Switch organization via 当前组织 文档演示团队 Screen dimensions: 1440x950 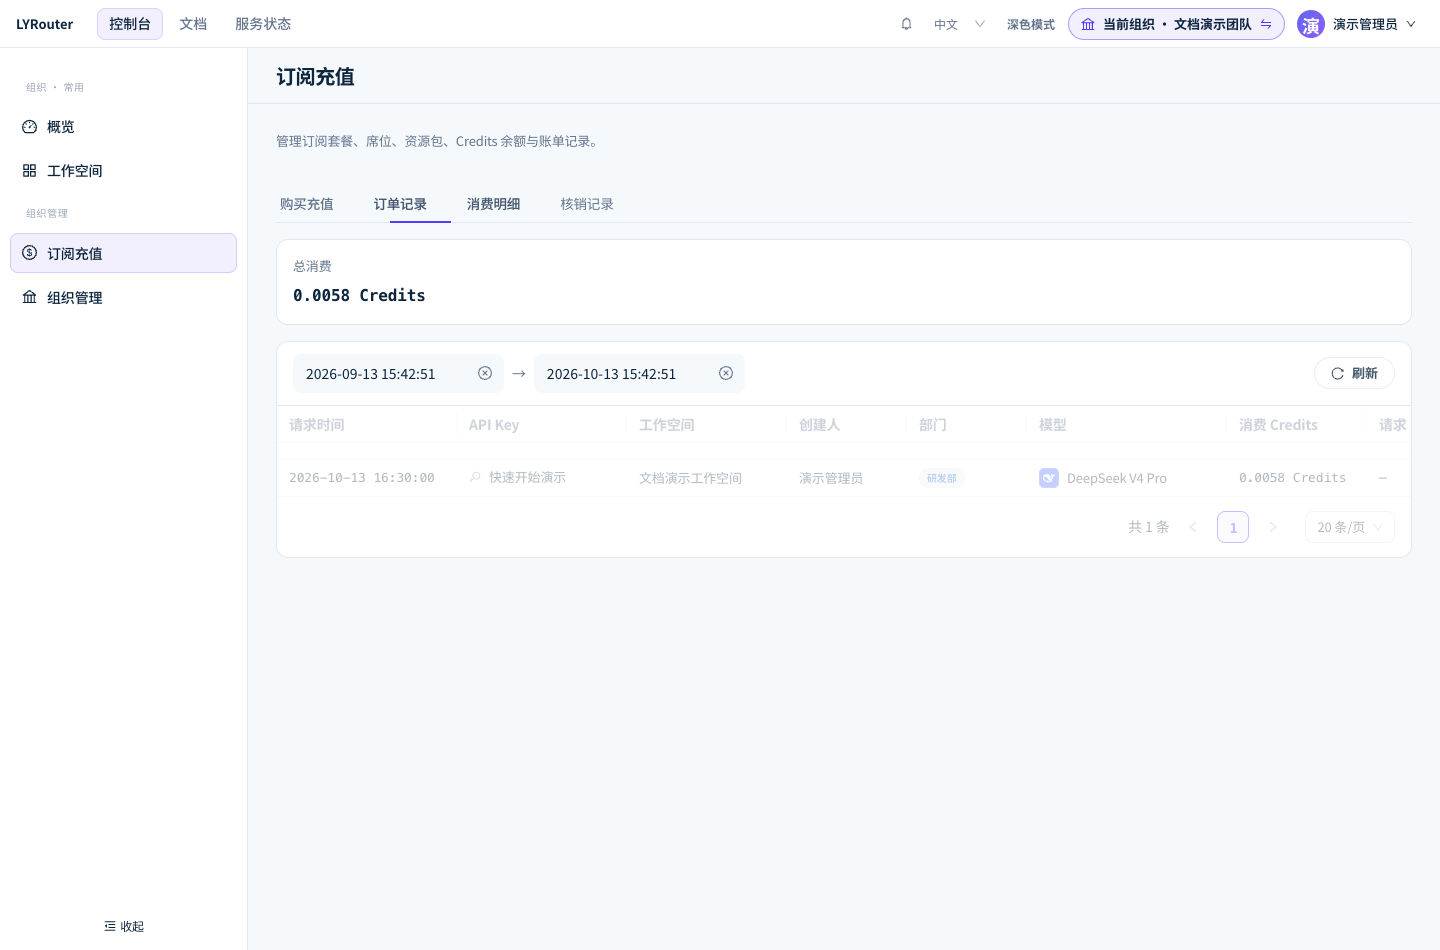[x=1176, y=24]
